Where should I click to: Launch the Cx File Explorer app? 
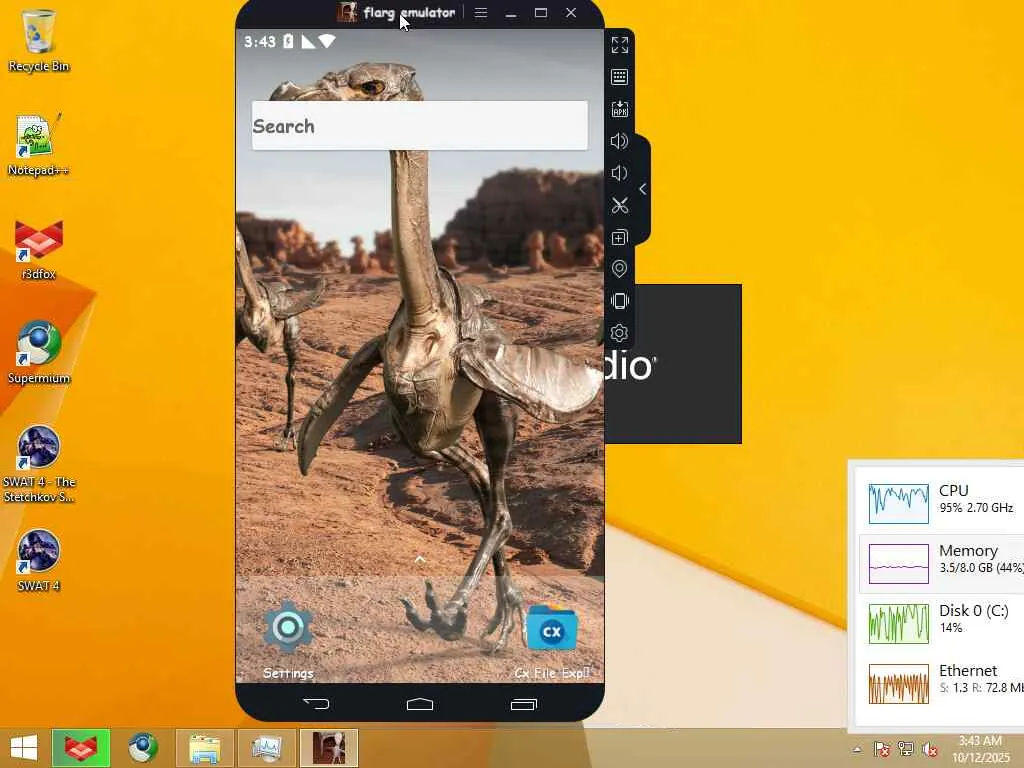pos(552,641)
